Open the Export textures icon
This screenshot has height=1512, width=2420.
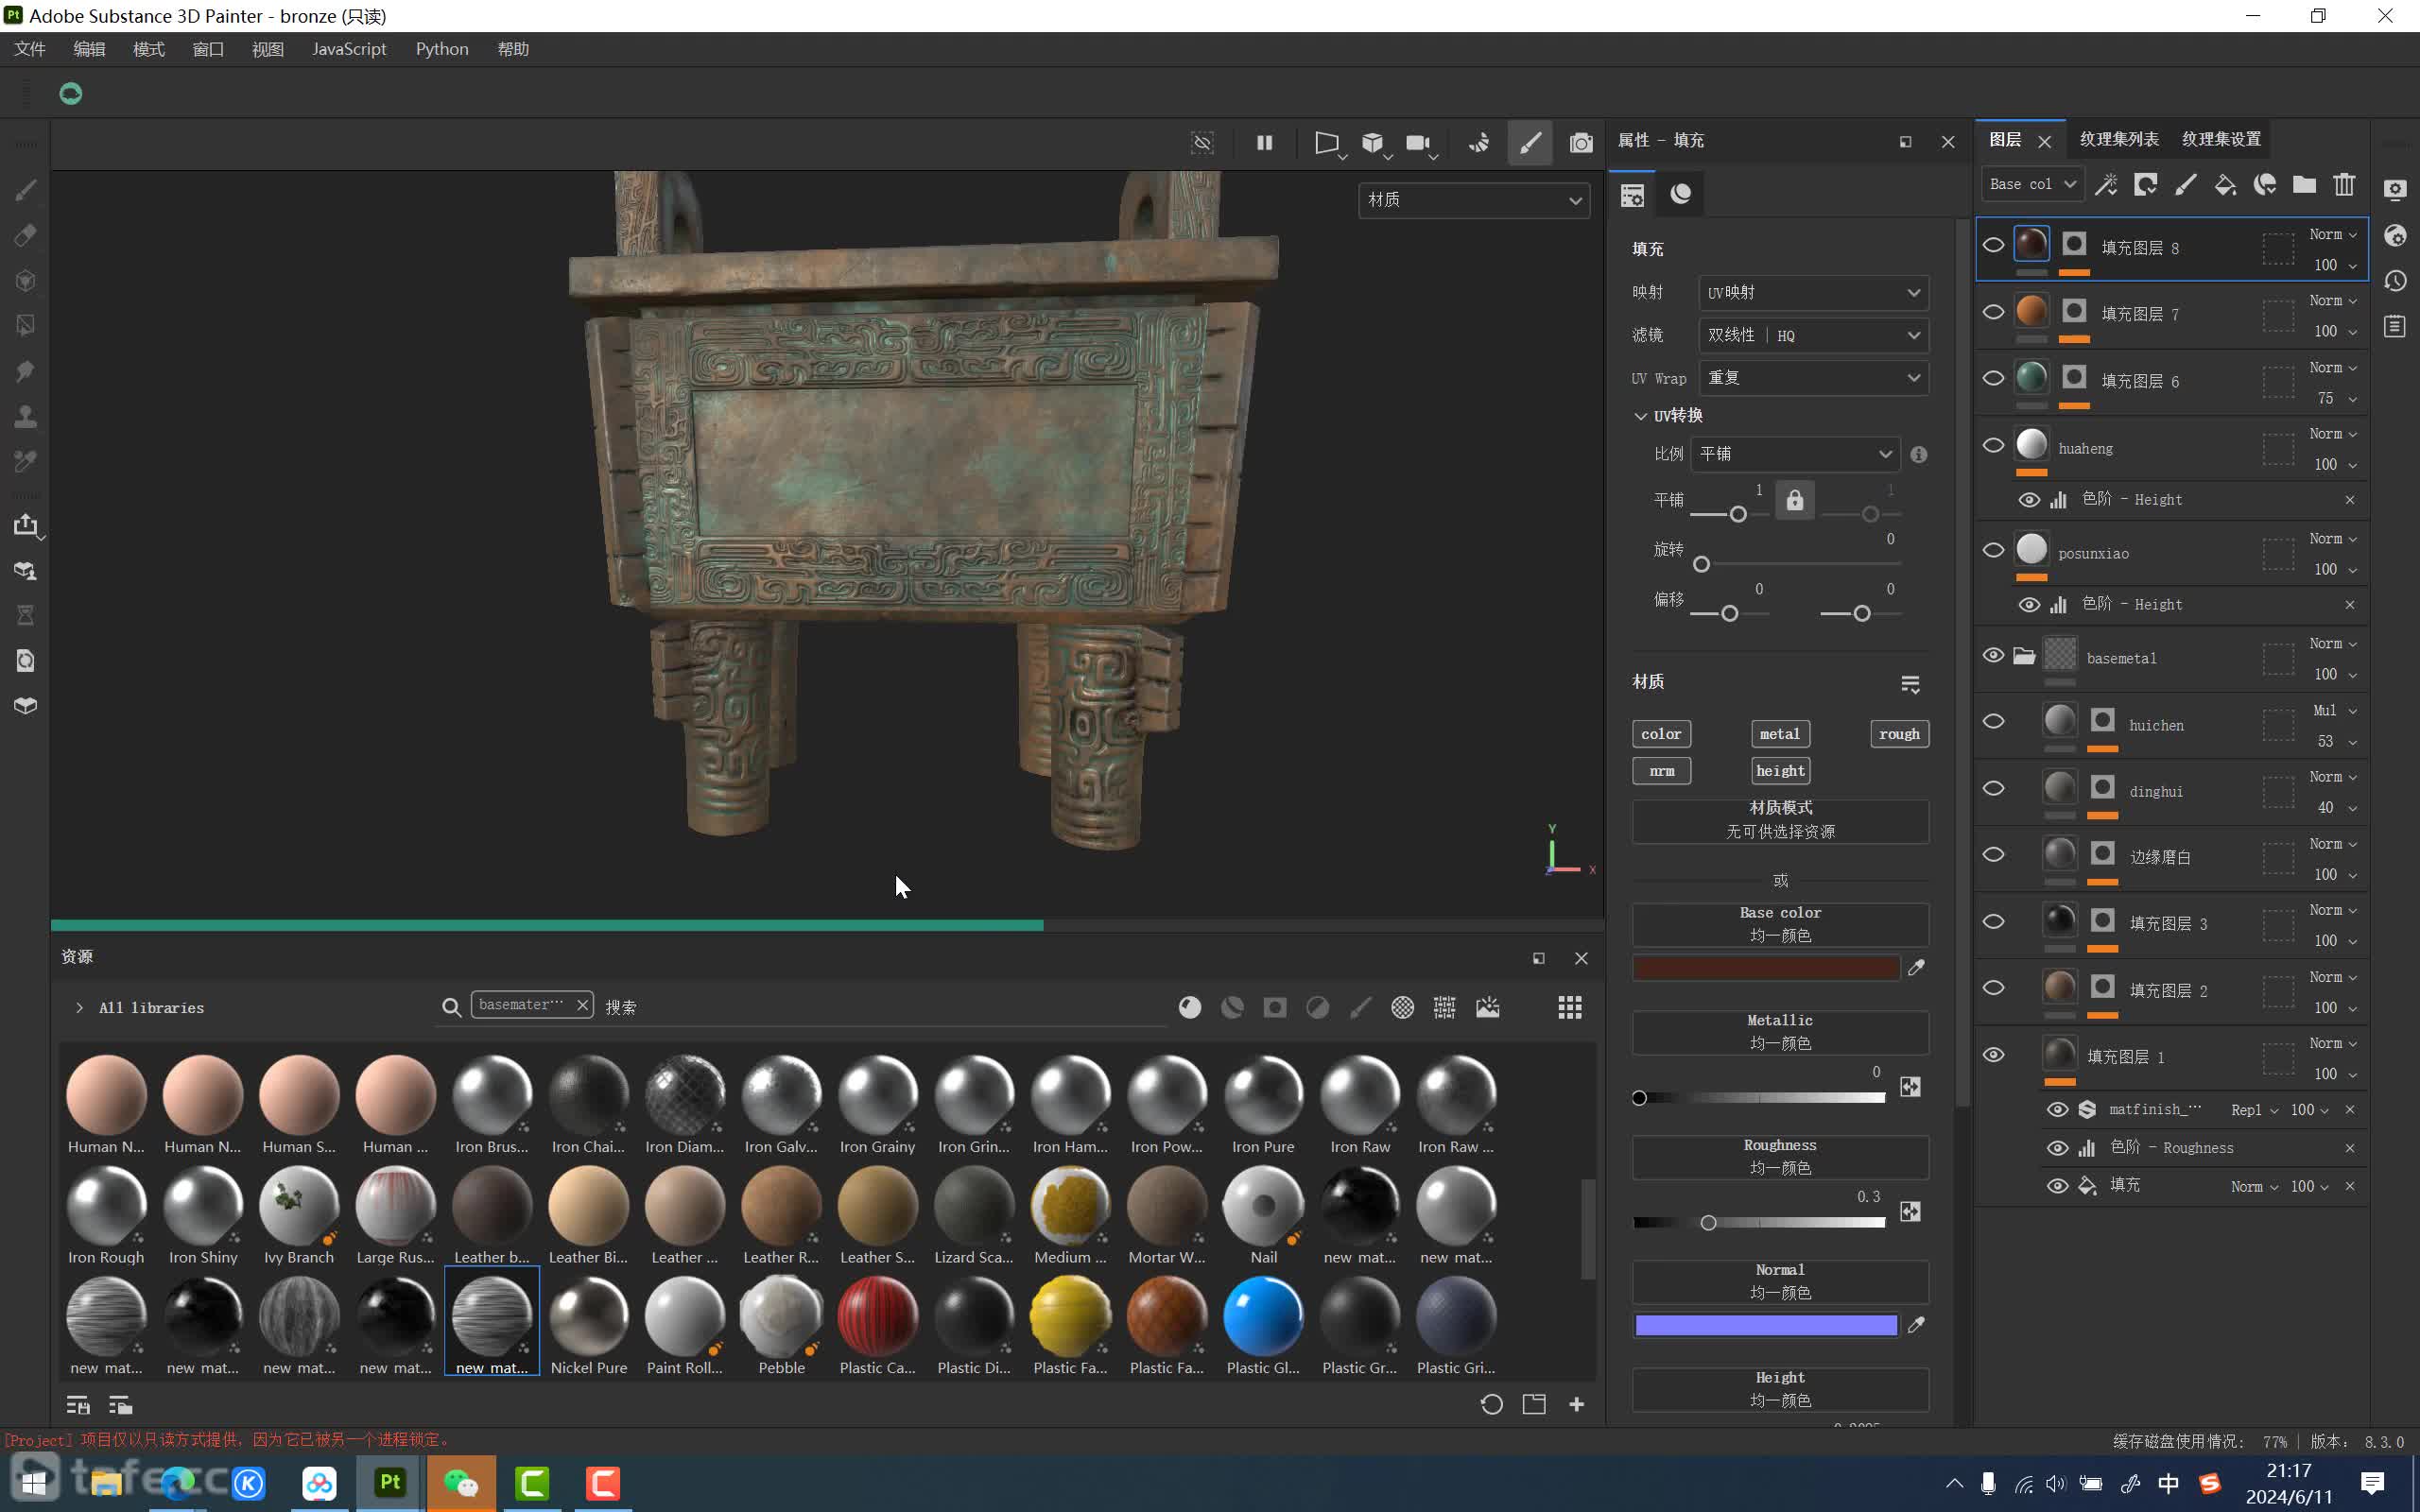coord(26,525)
